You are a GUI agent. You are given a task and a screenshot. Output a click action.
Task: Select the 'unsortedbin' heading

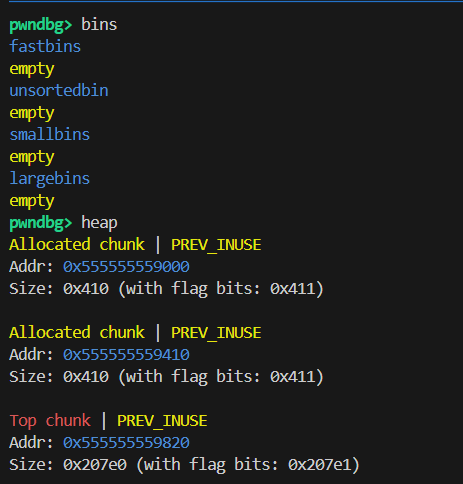point(59,91)
